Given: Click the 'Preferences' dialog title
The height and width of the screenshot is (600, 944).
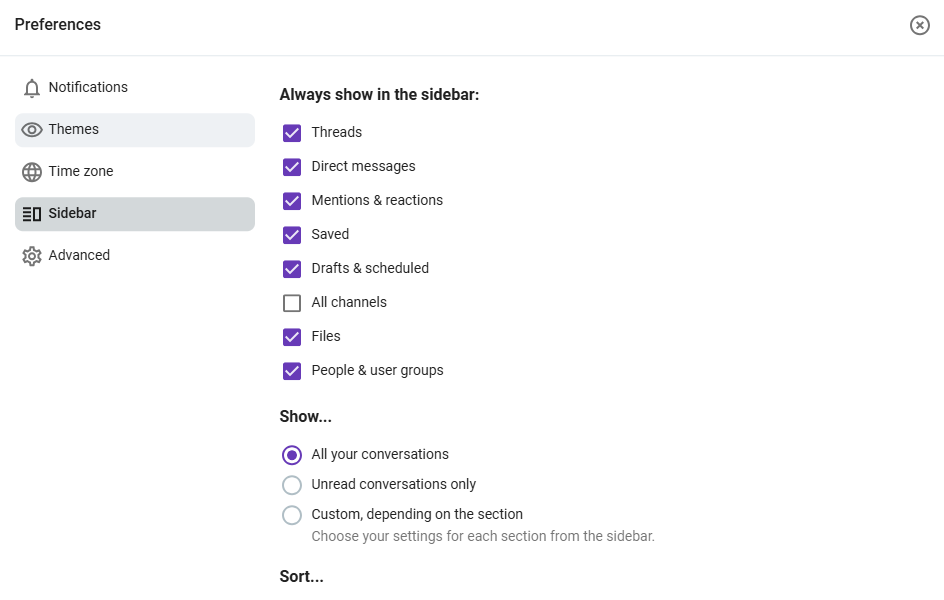Looking at the screenshot, I should (58, 25).
